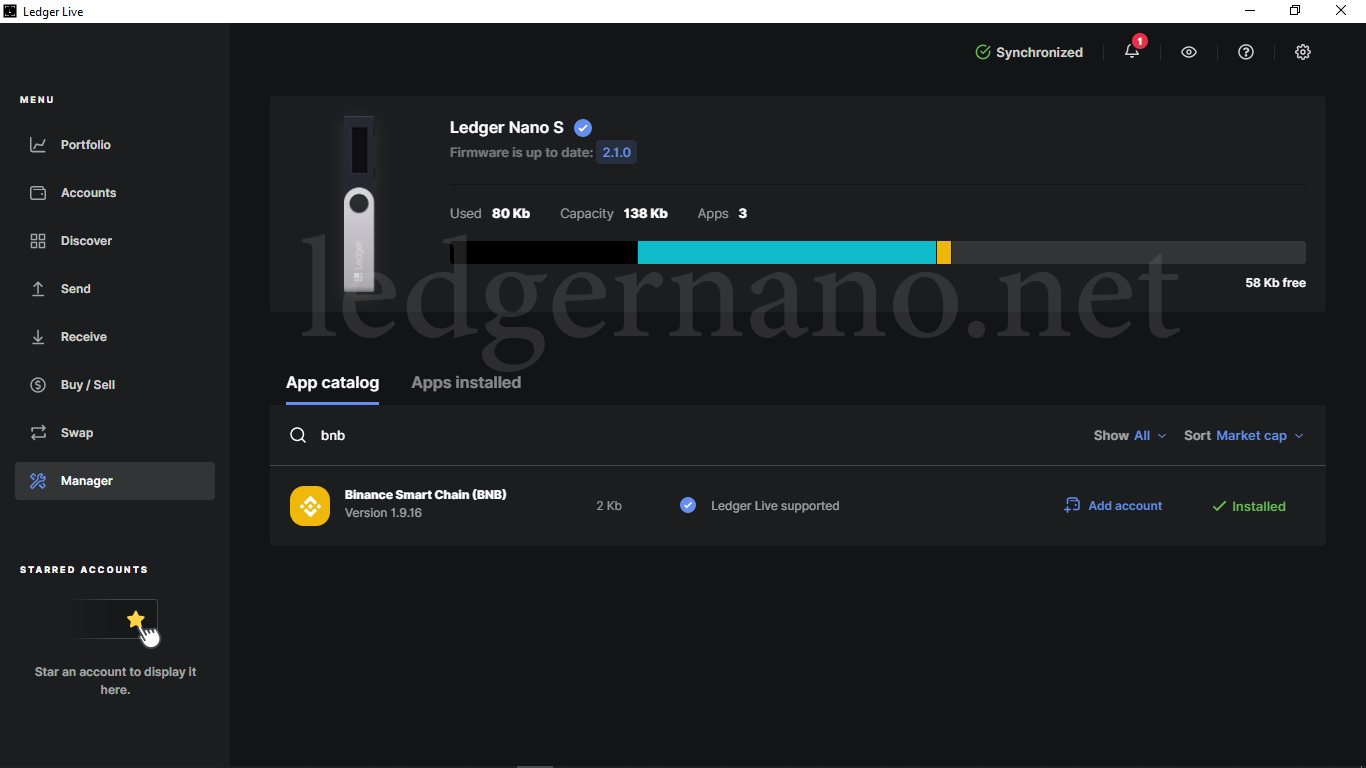The height and width of the screenshot is (768, 1366).
Task: Open the Sort Market cap dropdown
Action: pos(1244,436)
